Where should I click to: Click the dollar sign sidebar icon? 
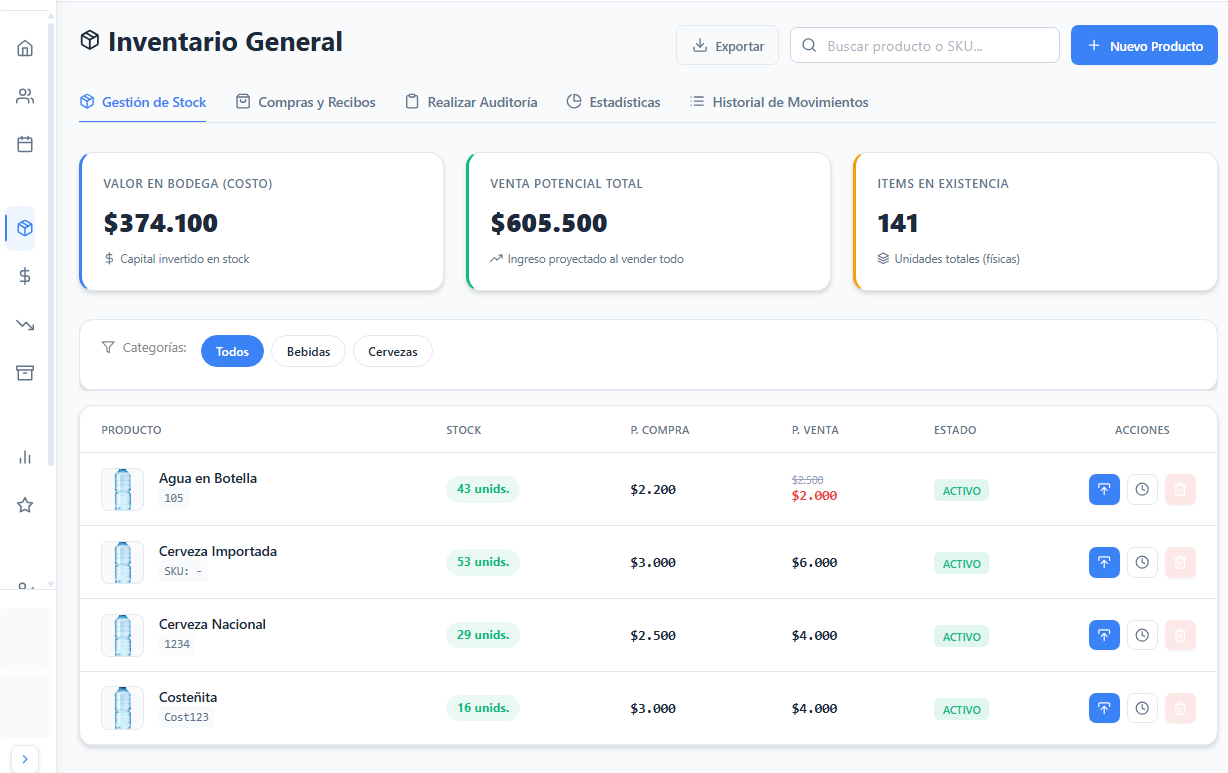click(25, 276)
